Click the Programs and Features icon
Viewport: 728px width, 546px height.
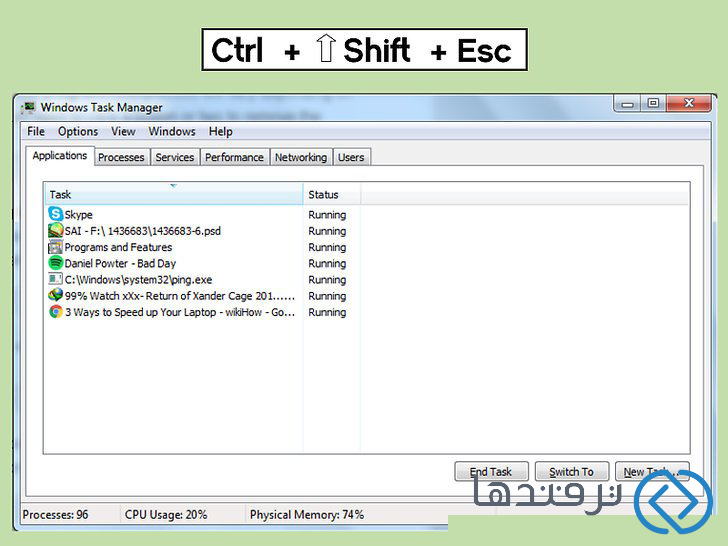(56, 247)
